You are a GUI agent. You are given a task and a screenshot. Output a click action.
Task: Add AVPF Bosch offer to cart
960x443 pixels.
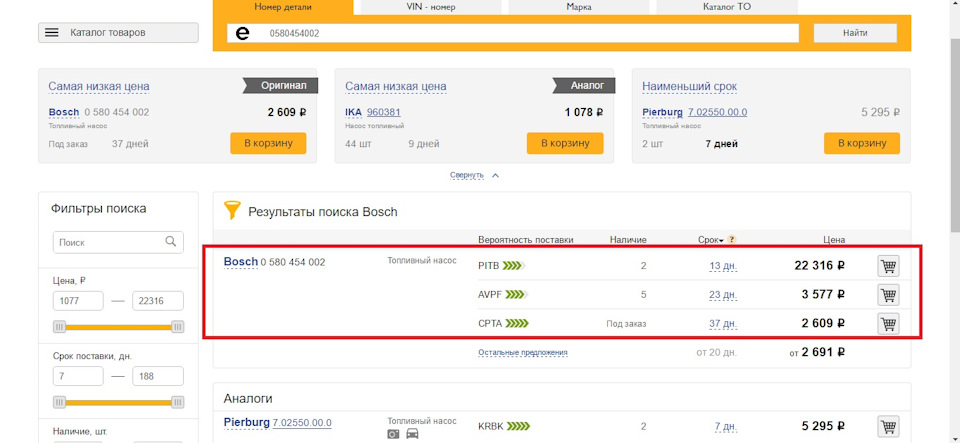pos(888,294)
